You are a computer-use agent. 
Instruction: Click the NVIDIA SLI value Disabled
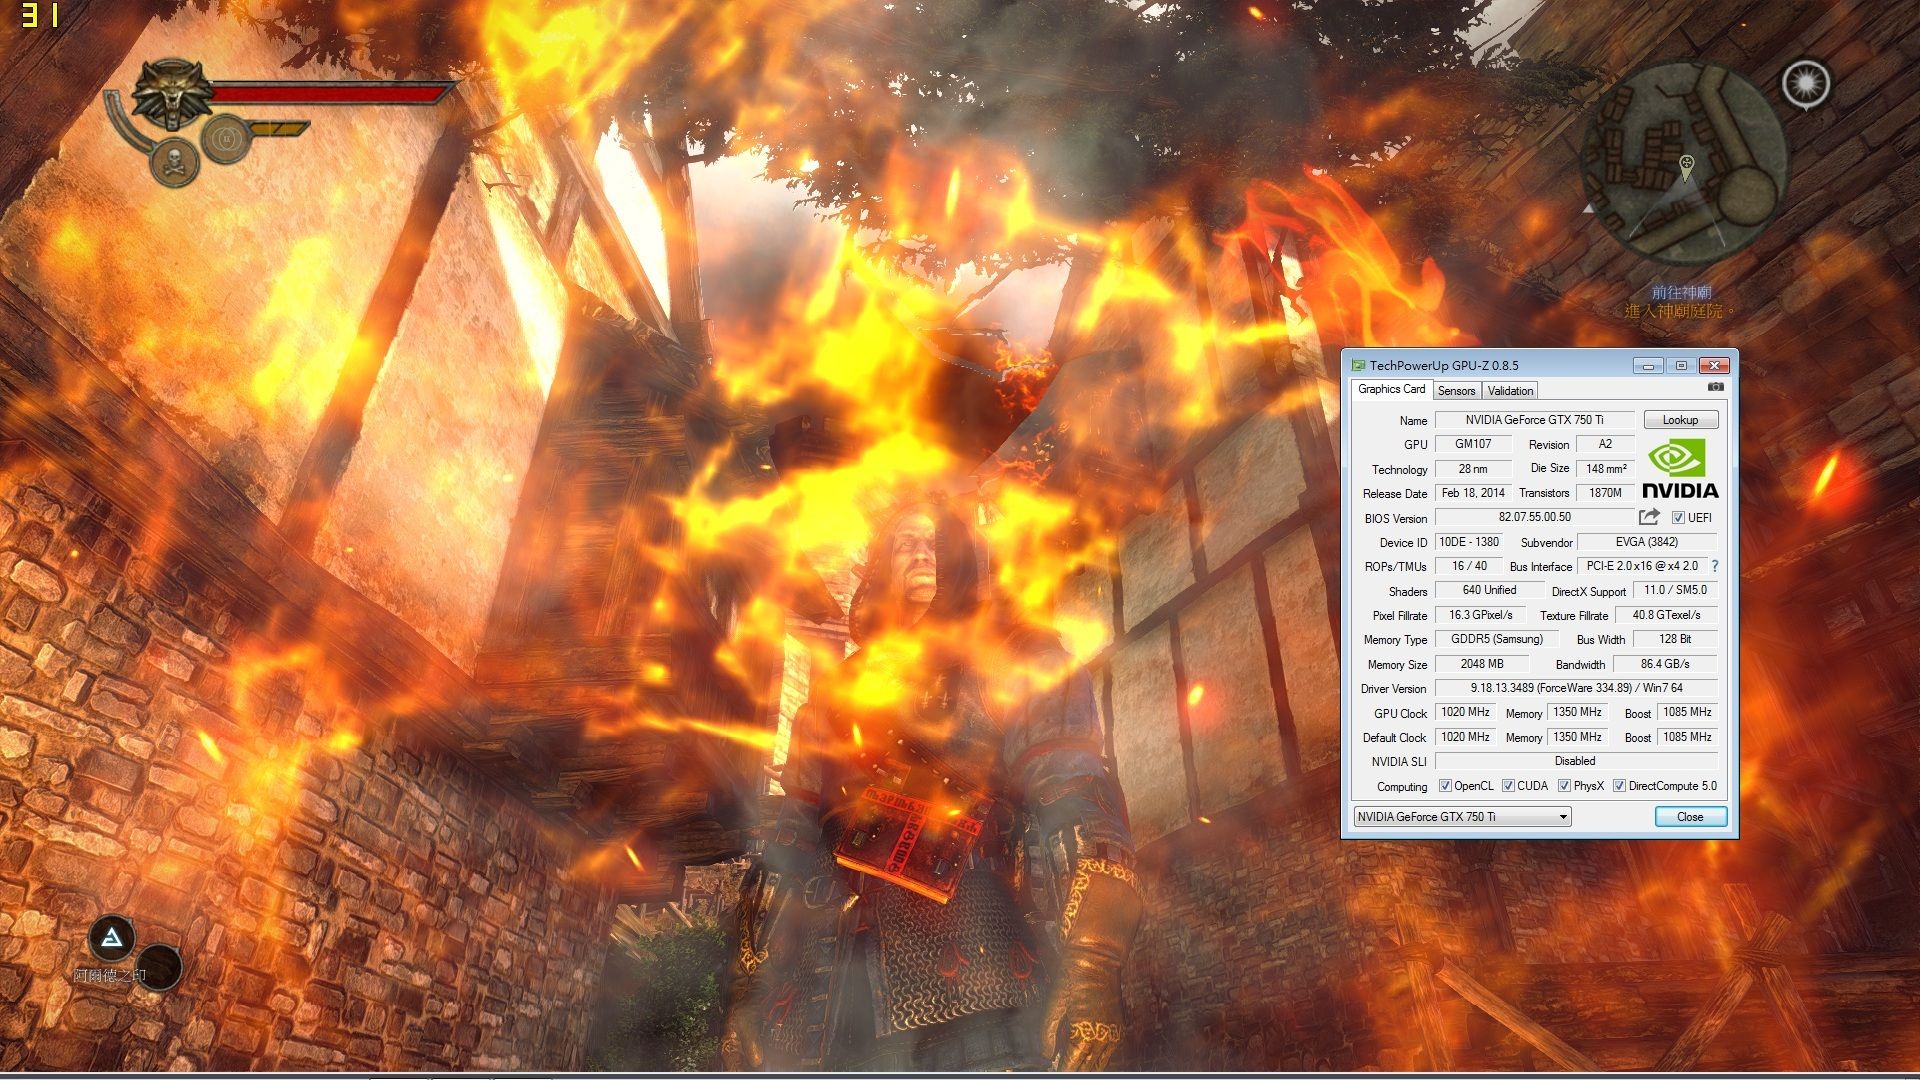coord(1576,761)
